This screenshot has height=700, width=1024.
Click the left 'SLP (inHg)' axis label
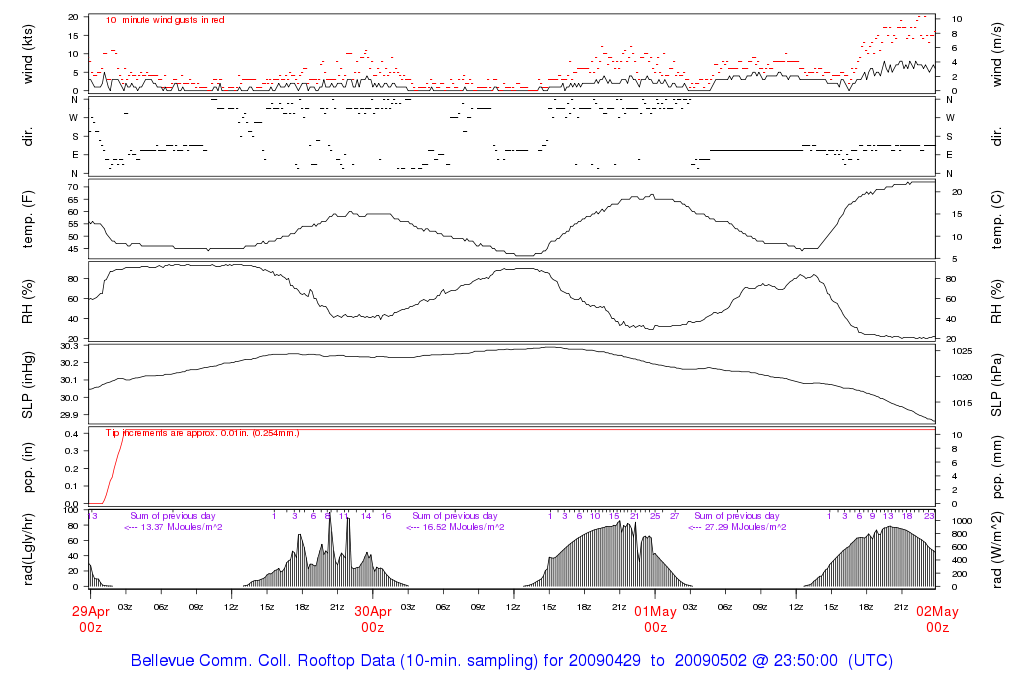click(27, 385)
